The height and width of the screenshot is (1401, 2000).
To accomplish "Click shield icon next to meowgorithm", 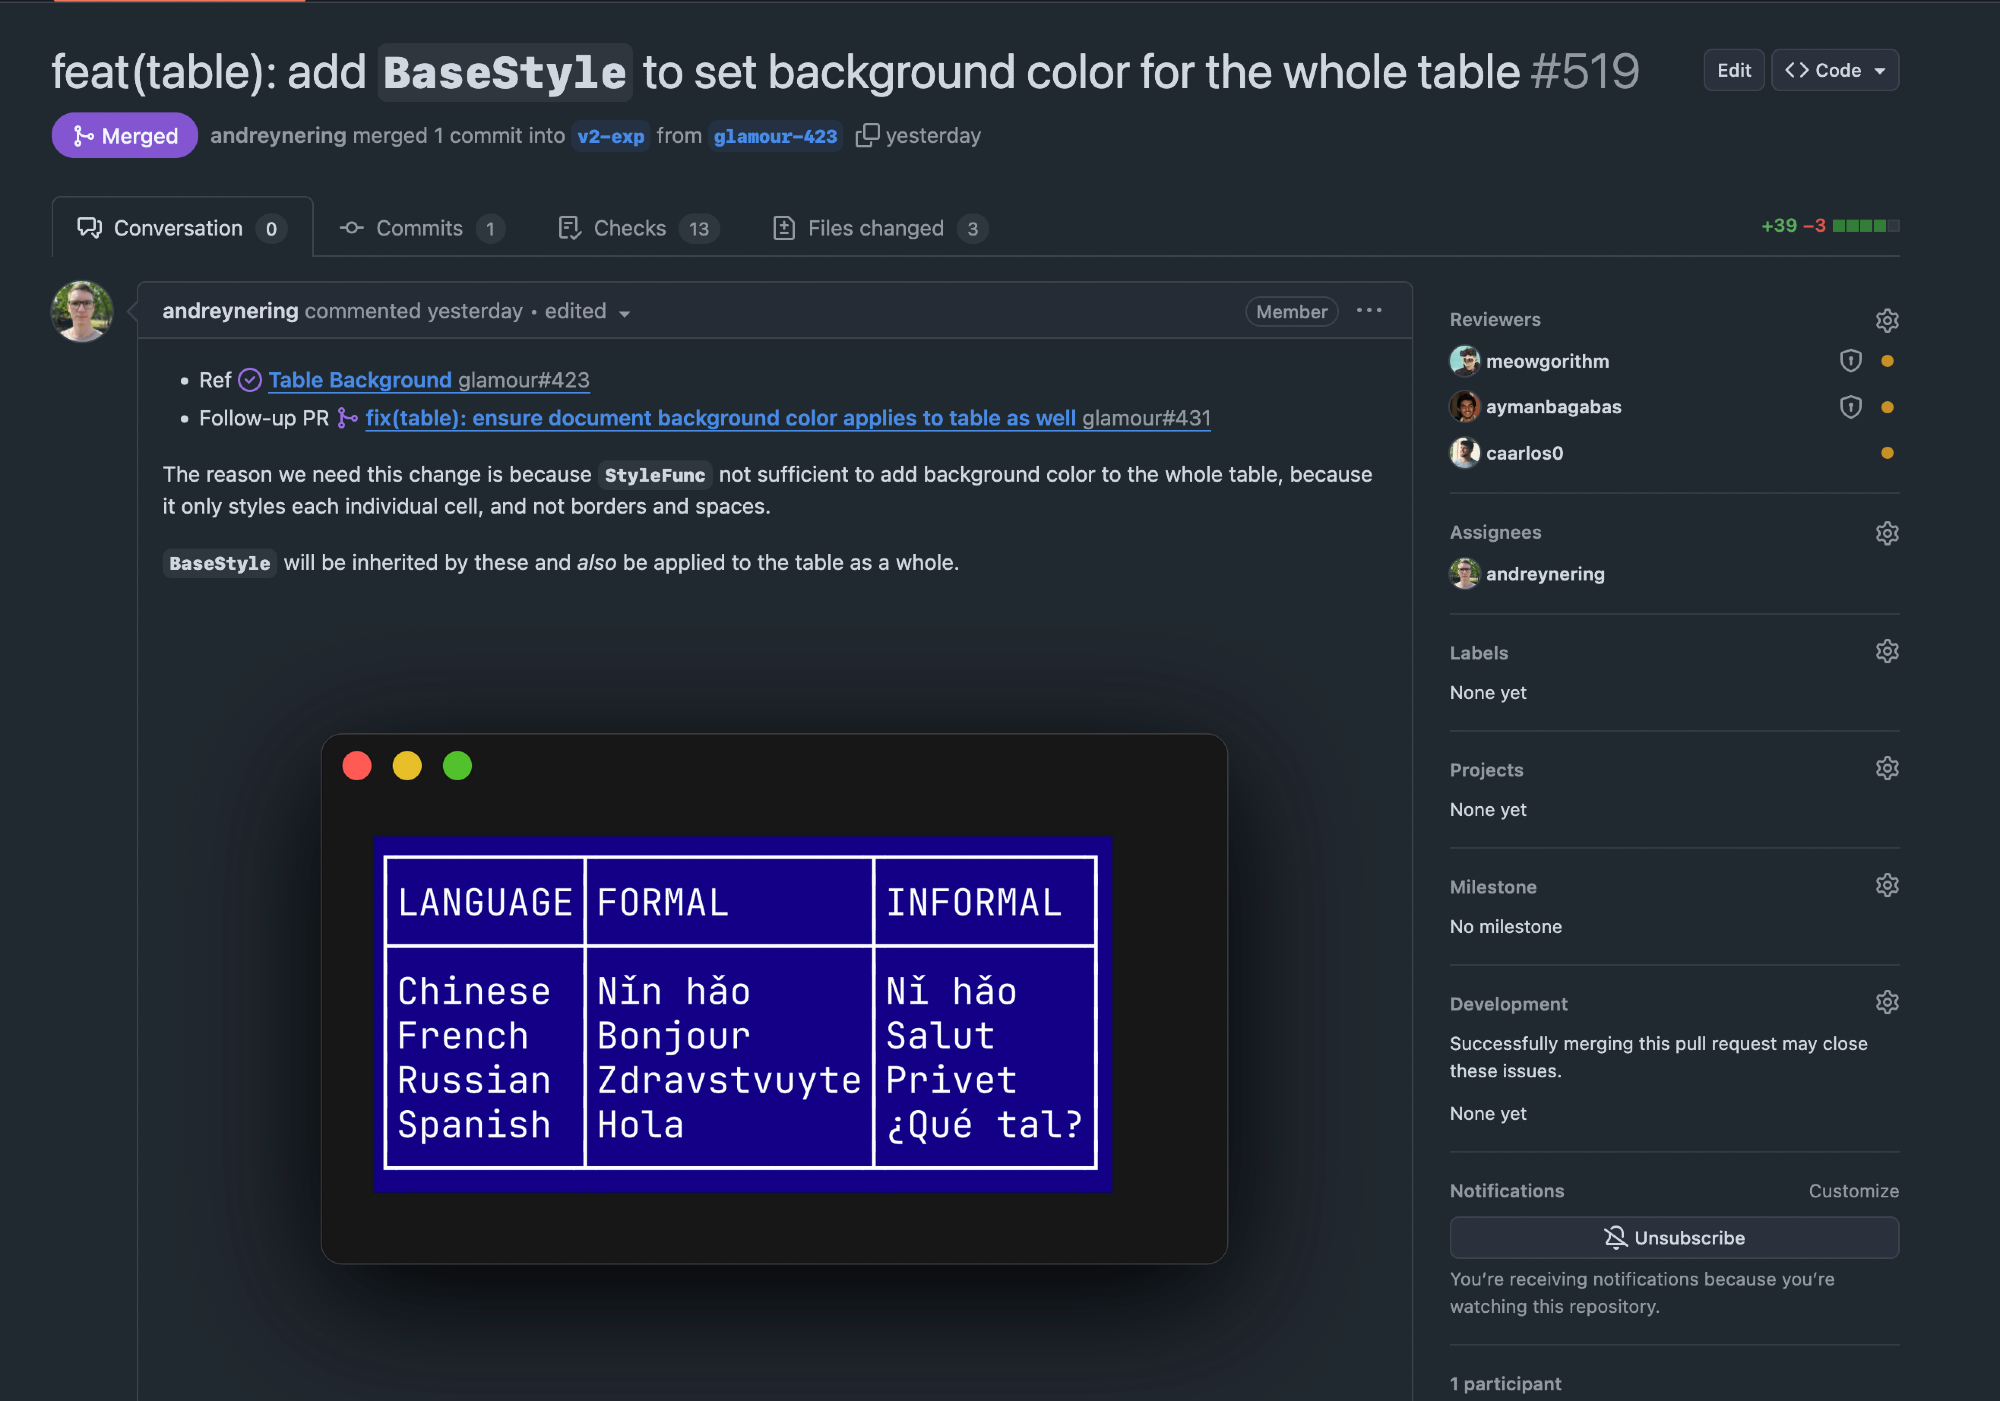I will coord(1850,361).
